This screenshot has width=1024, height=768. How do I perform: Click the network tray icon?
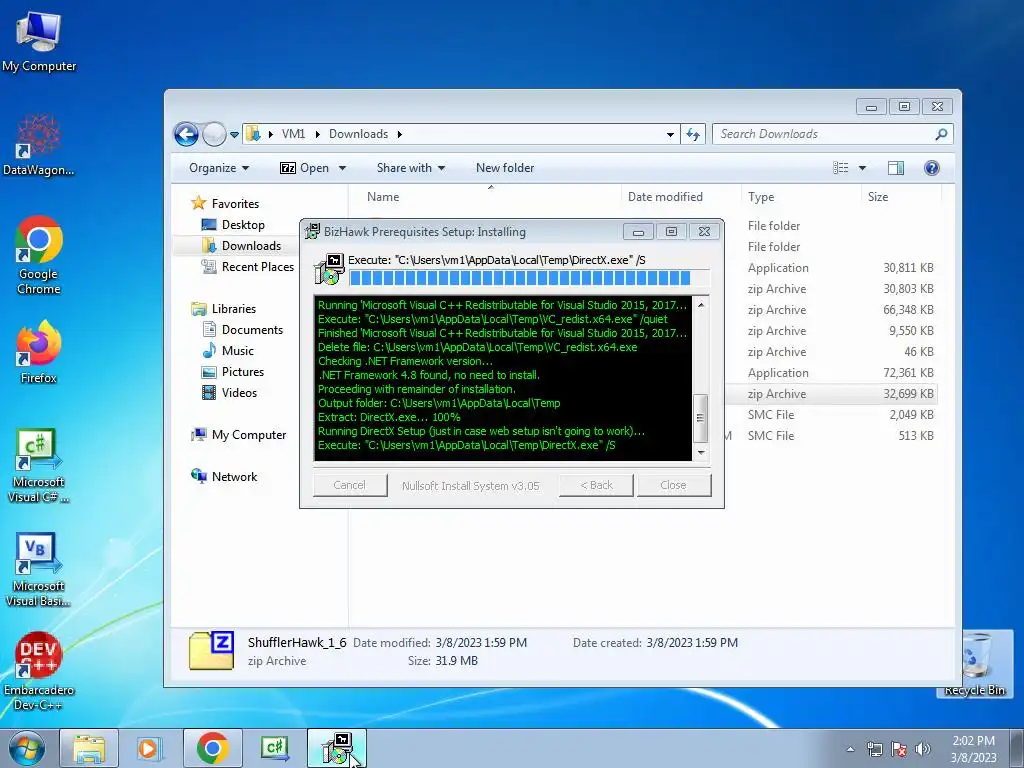pos(874,749)
